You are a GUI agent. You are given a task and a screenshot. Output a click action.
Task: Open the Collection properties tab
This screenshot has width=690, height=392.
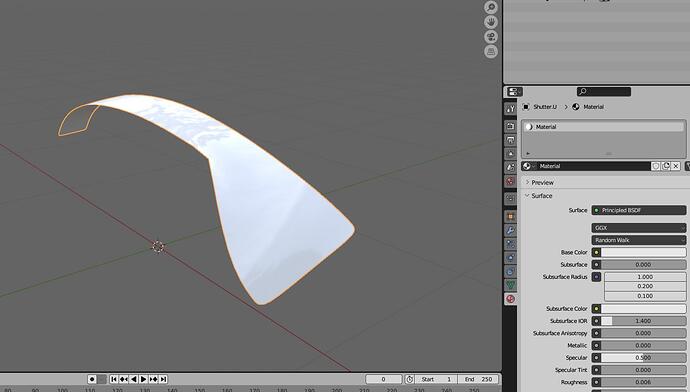pyautogui.click(x=510, y=198)
